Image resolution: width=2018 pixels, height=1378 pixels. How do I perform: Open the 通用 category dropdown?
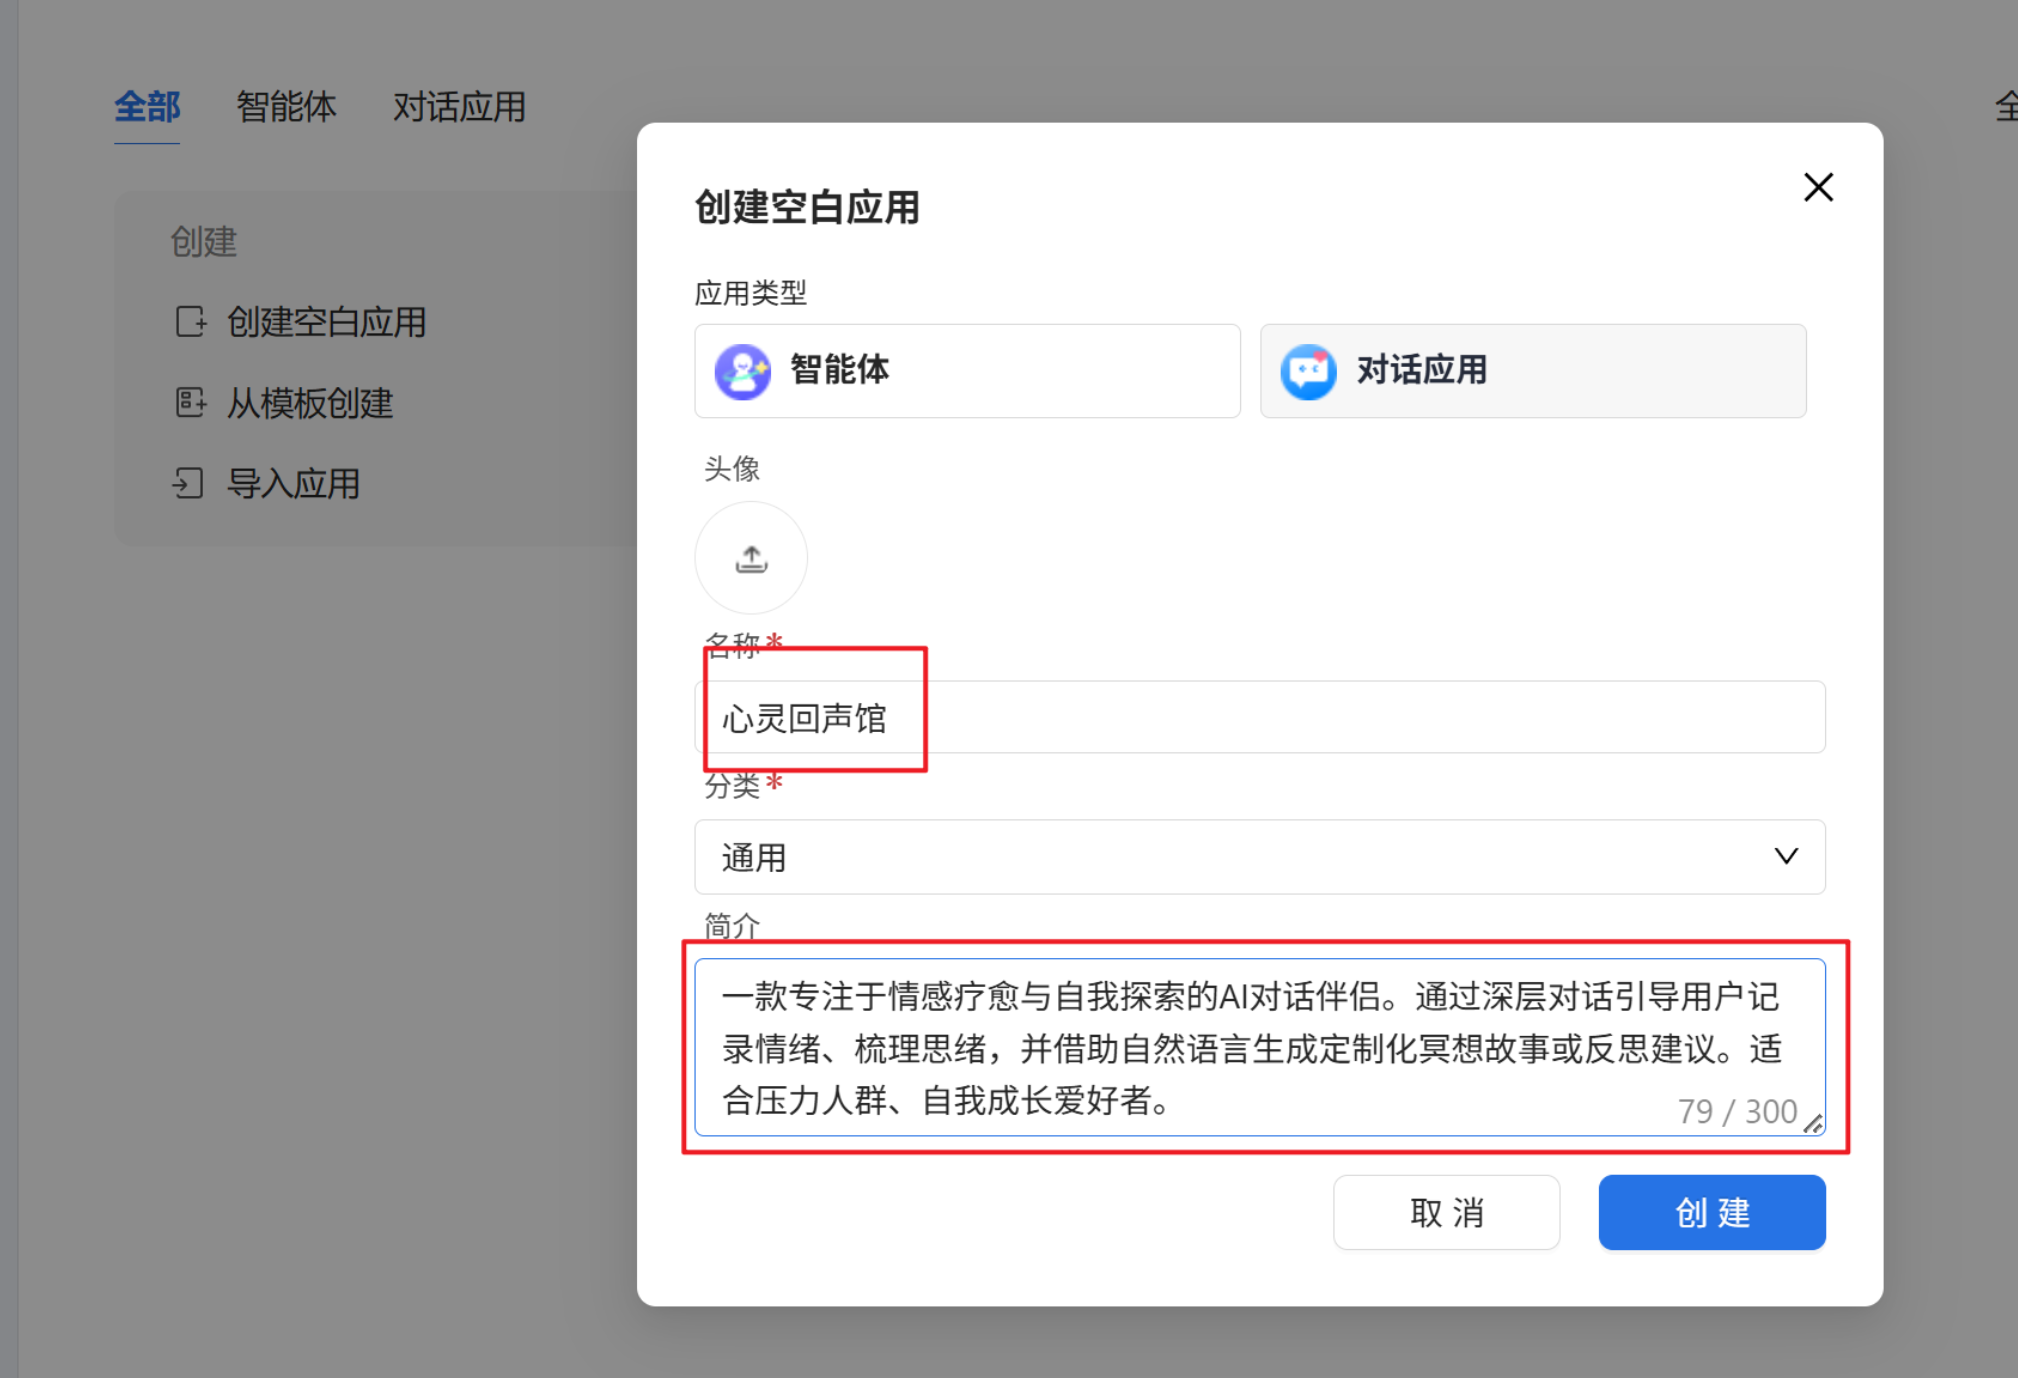[x=1259, y=857]
